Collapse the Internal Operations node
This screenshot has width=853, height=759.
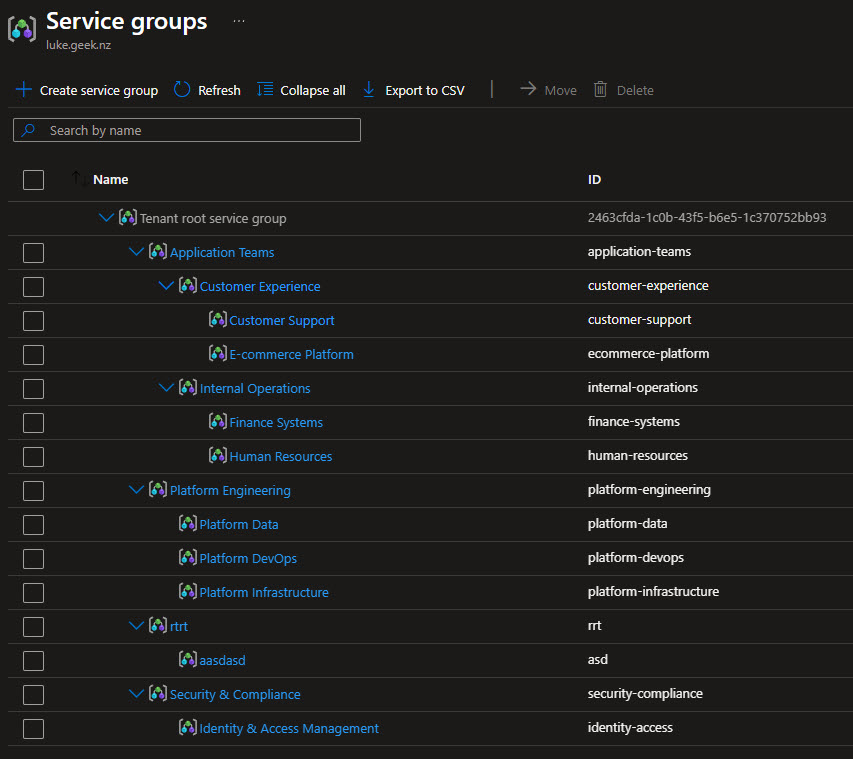(x=166, y=387)
